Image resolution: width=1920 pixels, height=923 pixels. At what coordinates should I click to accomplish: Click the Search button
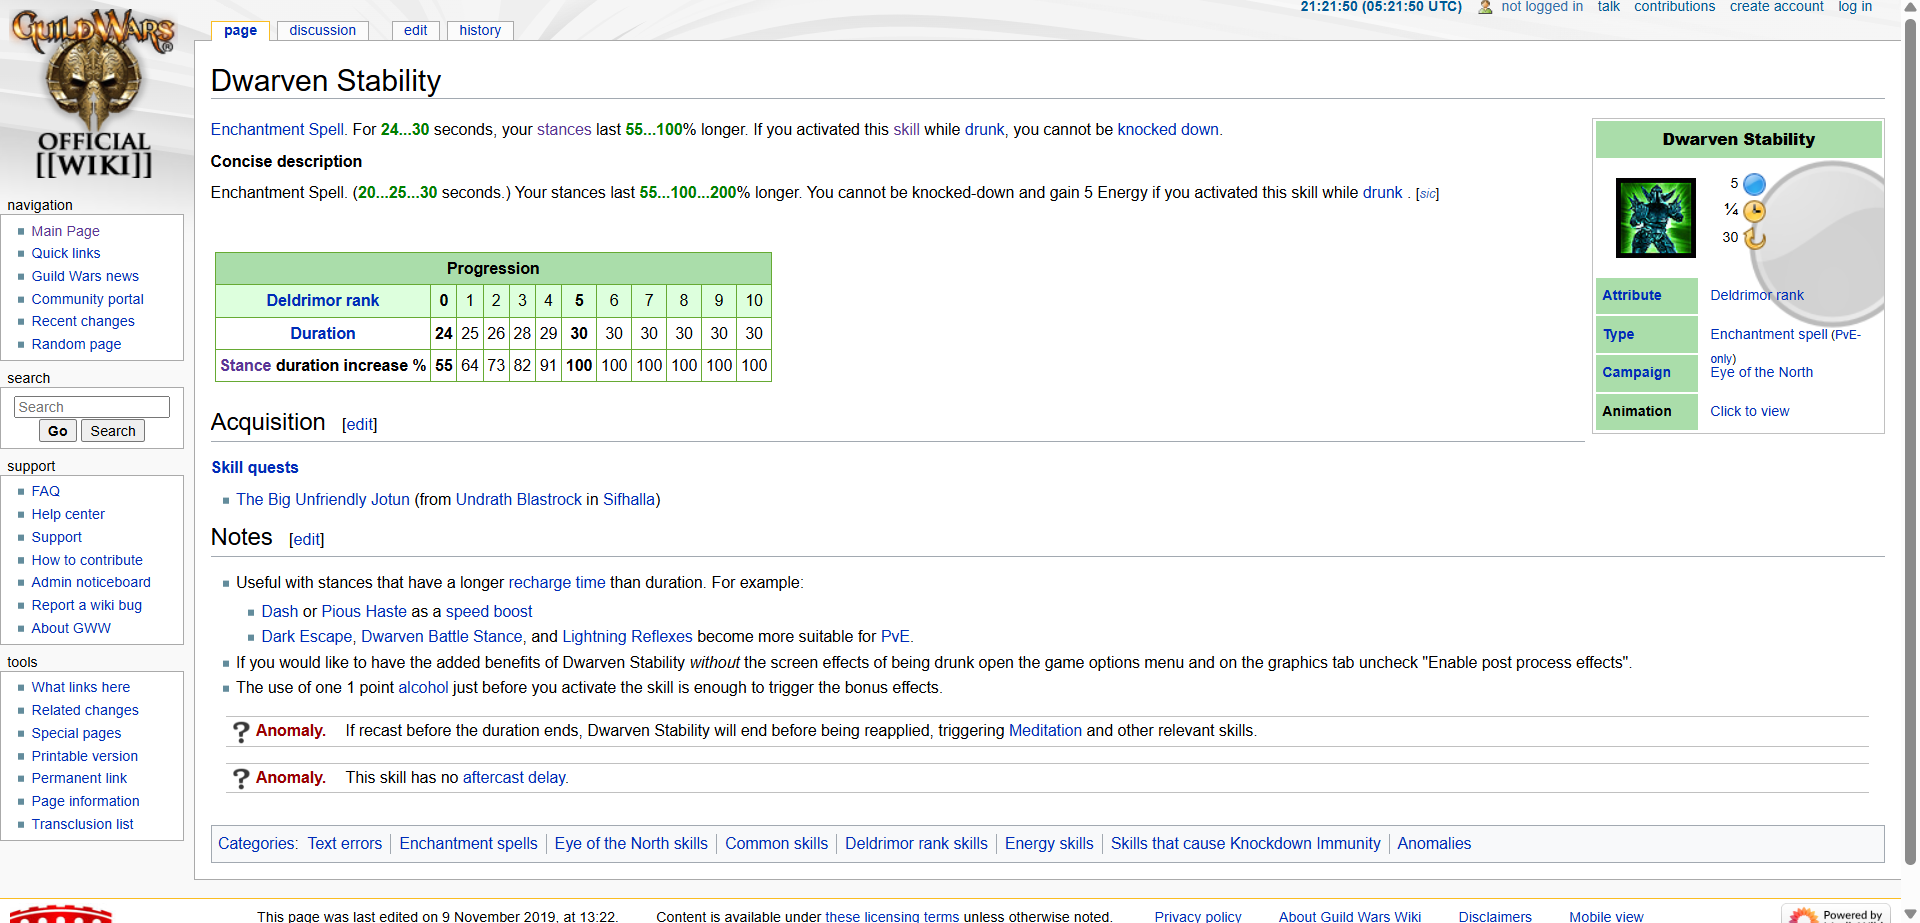click(x=113, y=431)
